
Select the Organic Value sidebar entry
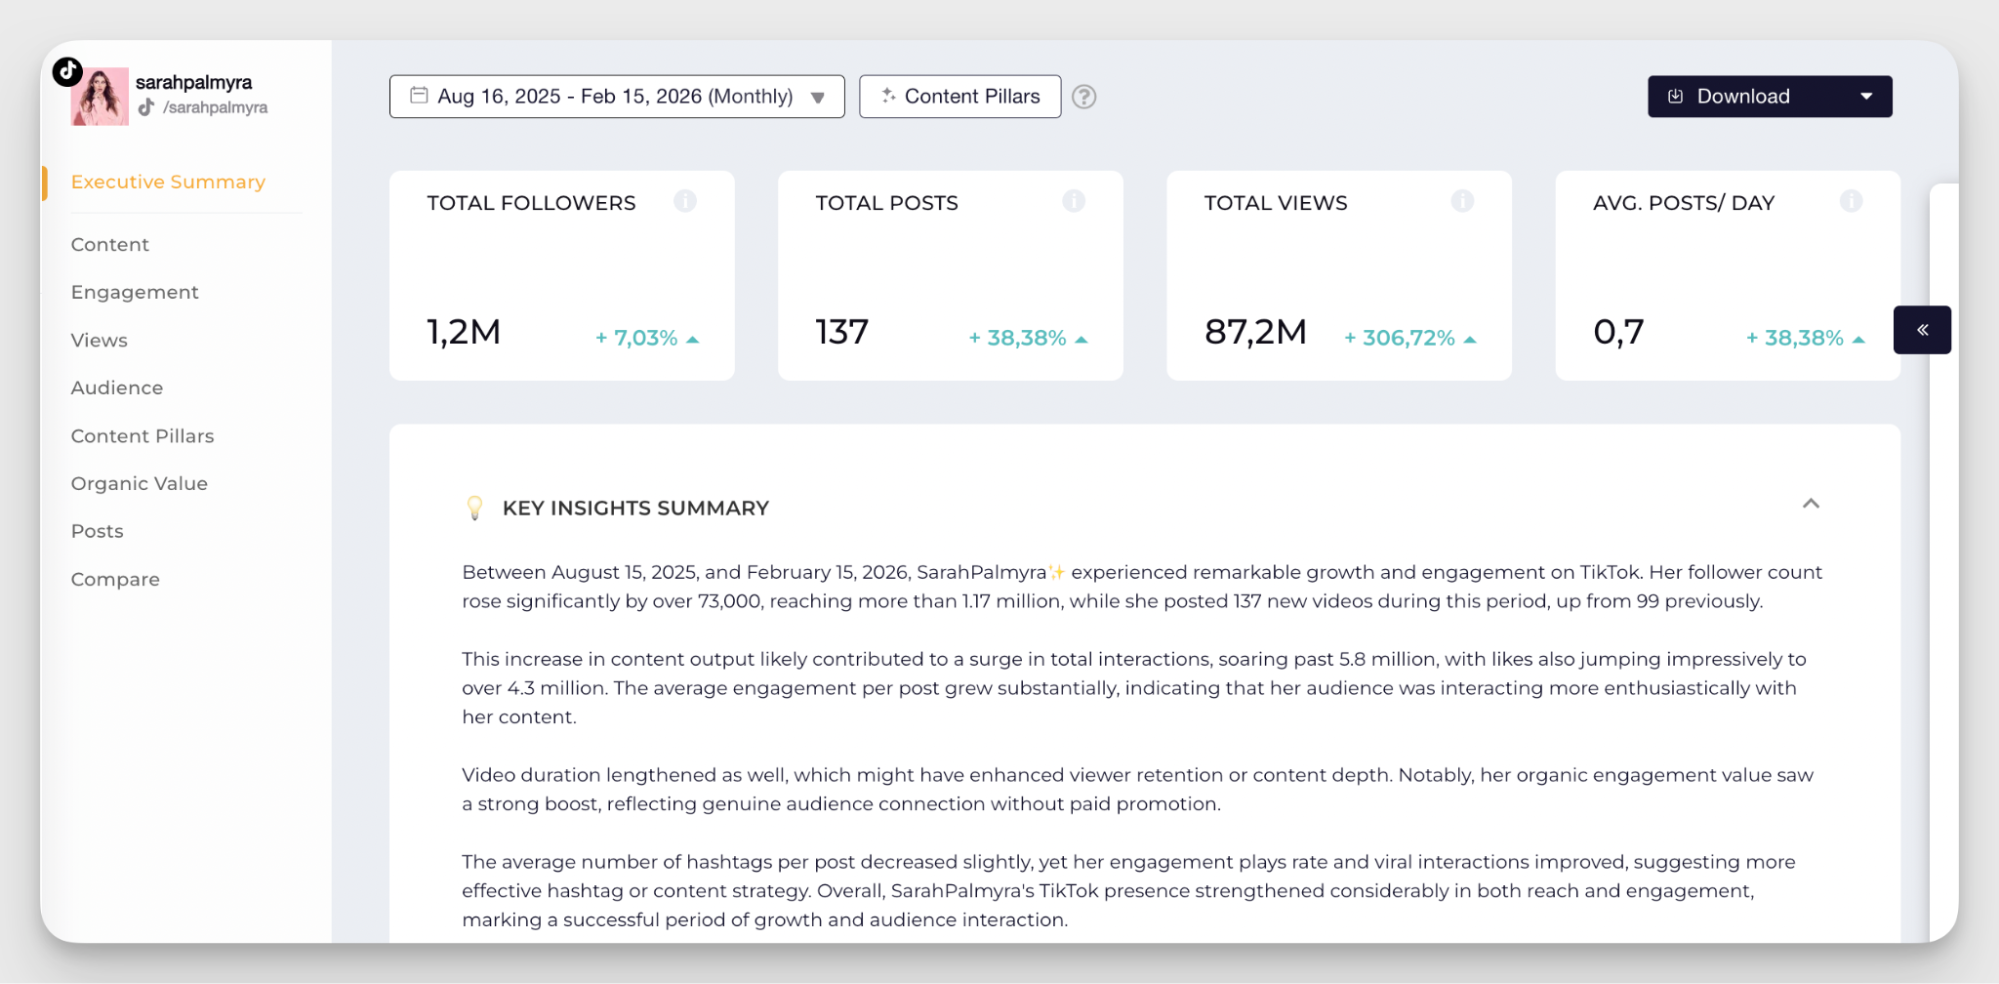[x=139, y=483]
